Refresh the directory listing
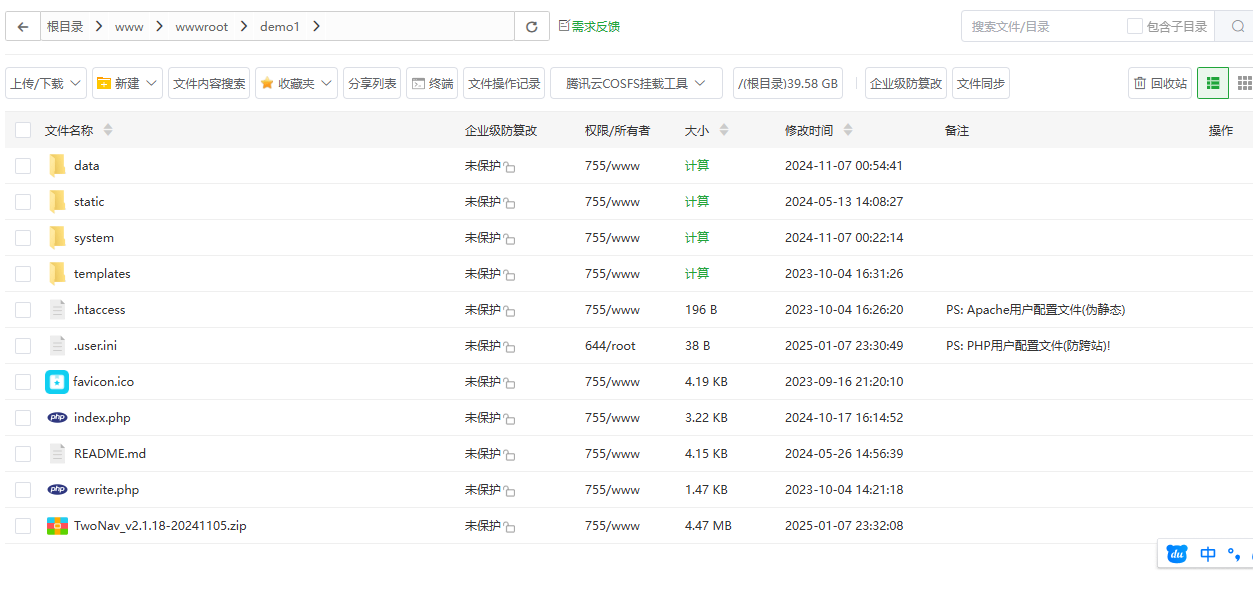 (531, 27)
